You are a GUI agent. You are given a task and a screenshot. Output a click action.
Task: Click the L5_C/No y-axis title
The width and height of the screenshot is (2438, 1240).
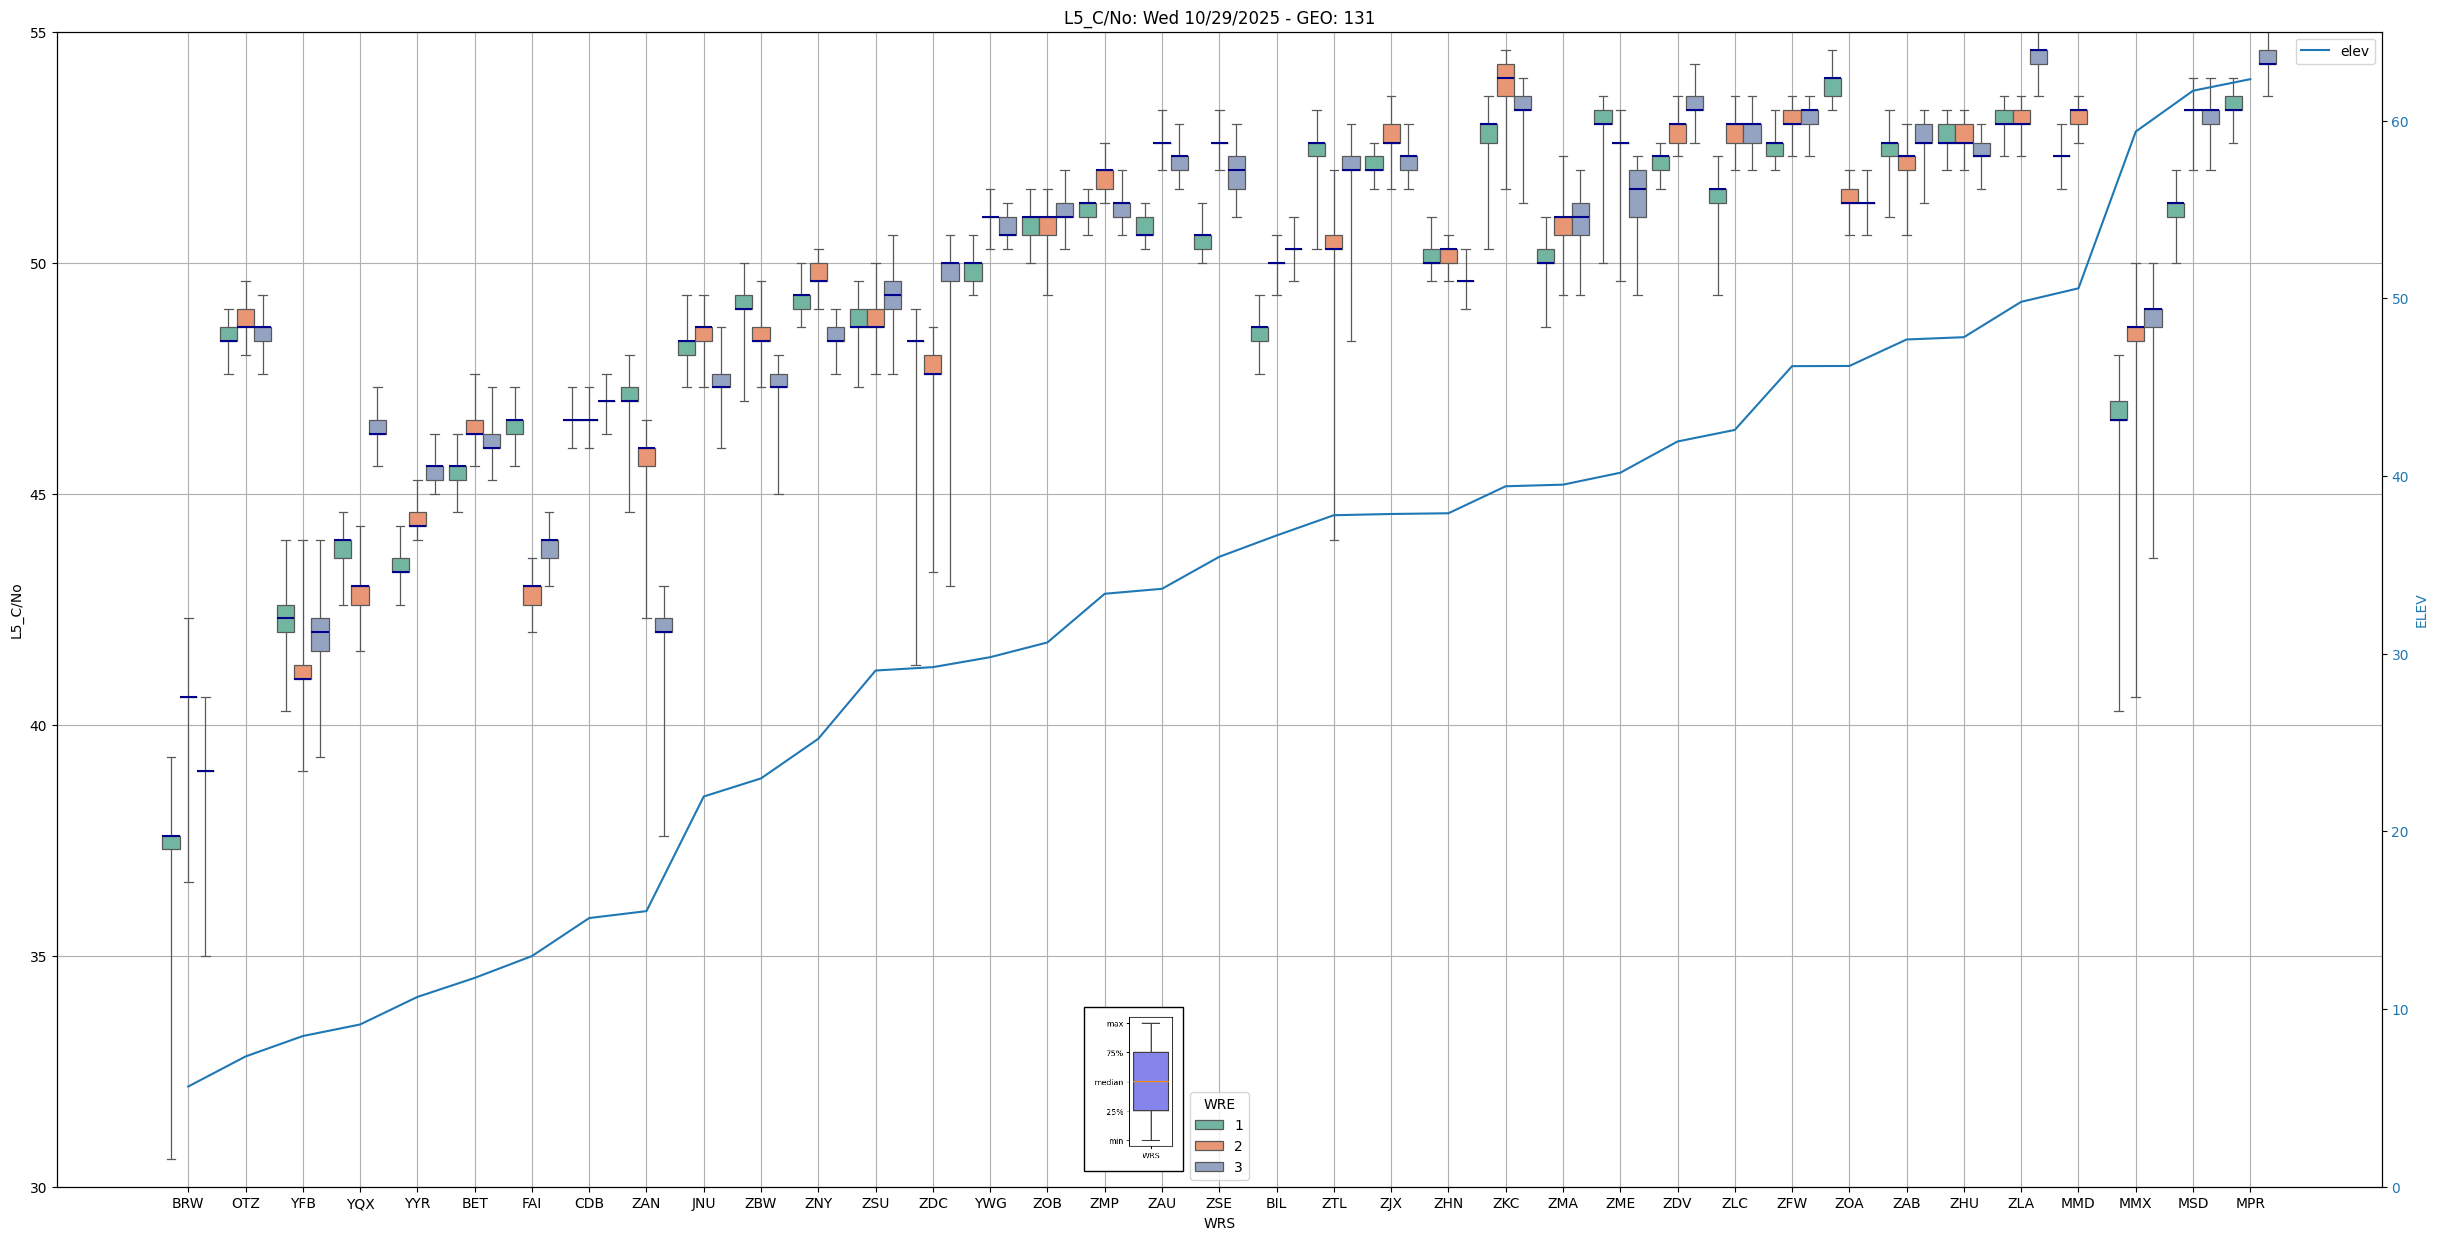pos(16,611)
